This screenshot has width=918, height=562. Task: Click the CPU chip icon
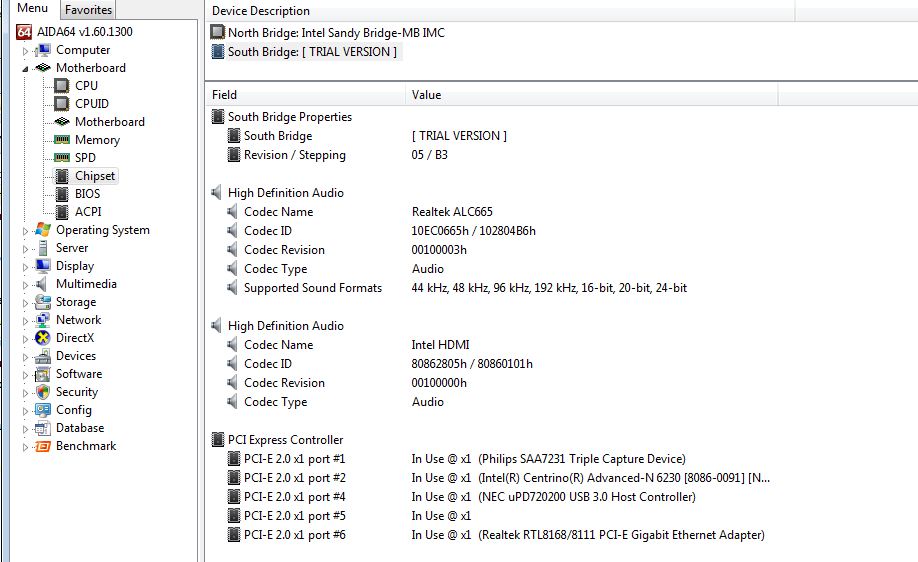[61, 85]
